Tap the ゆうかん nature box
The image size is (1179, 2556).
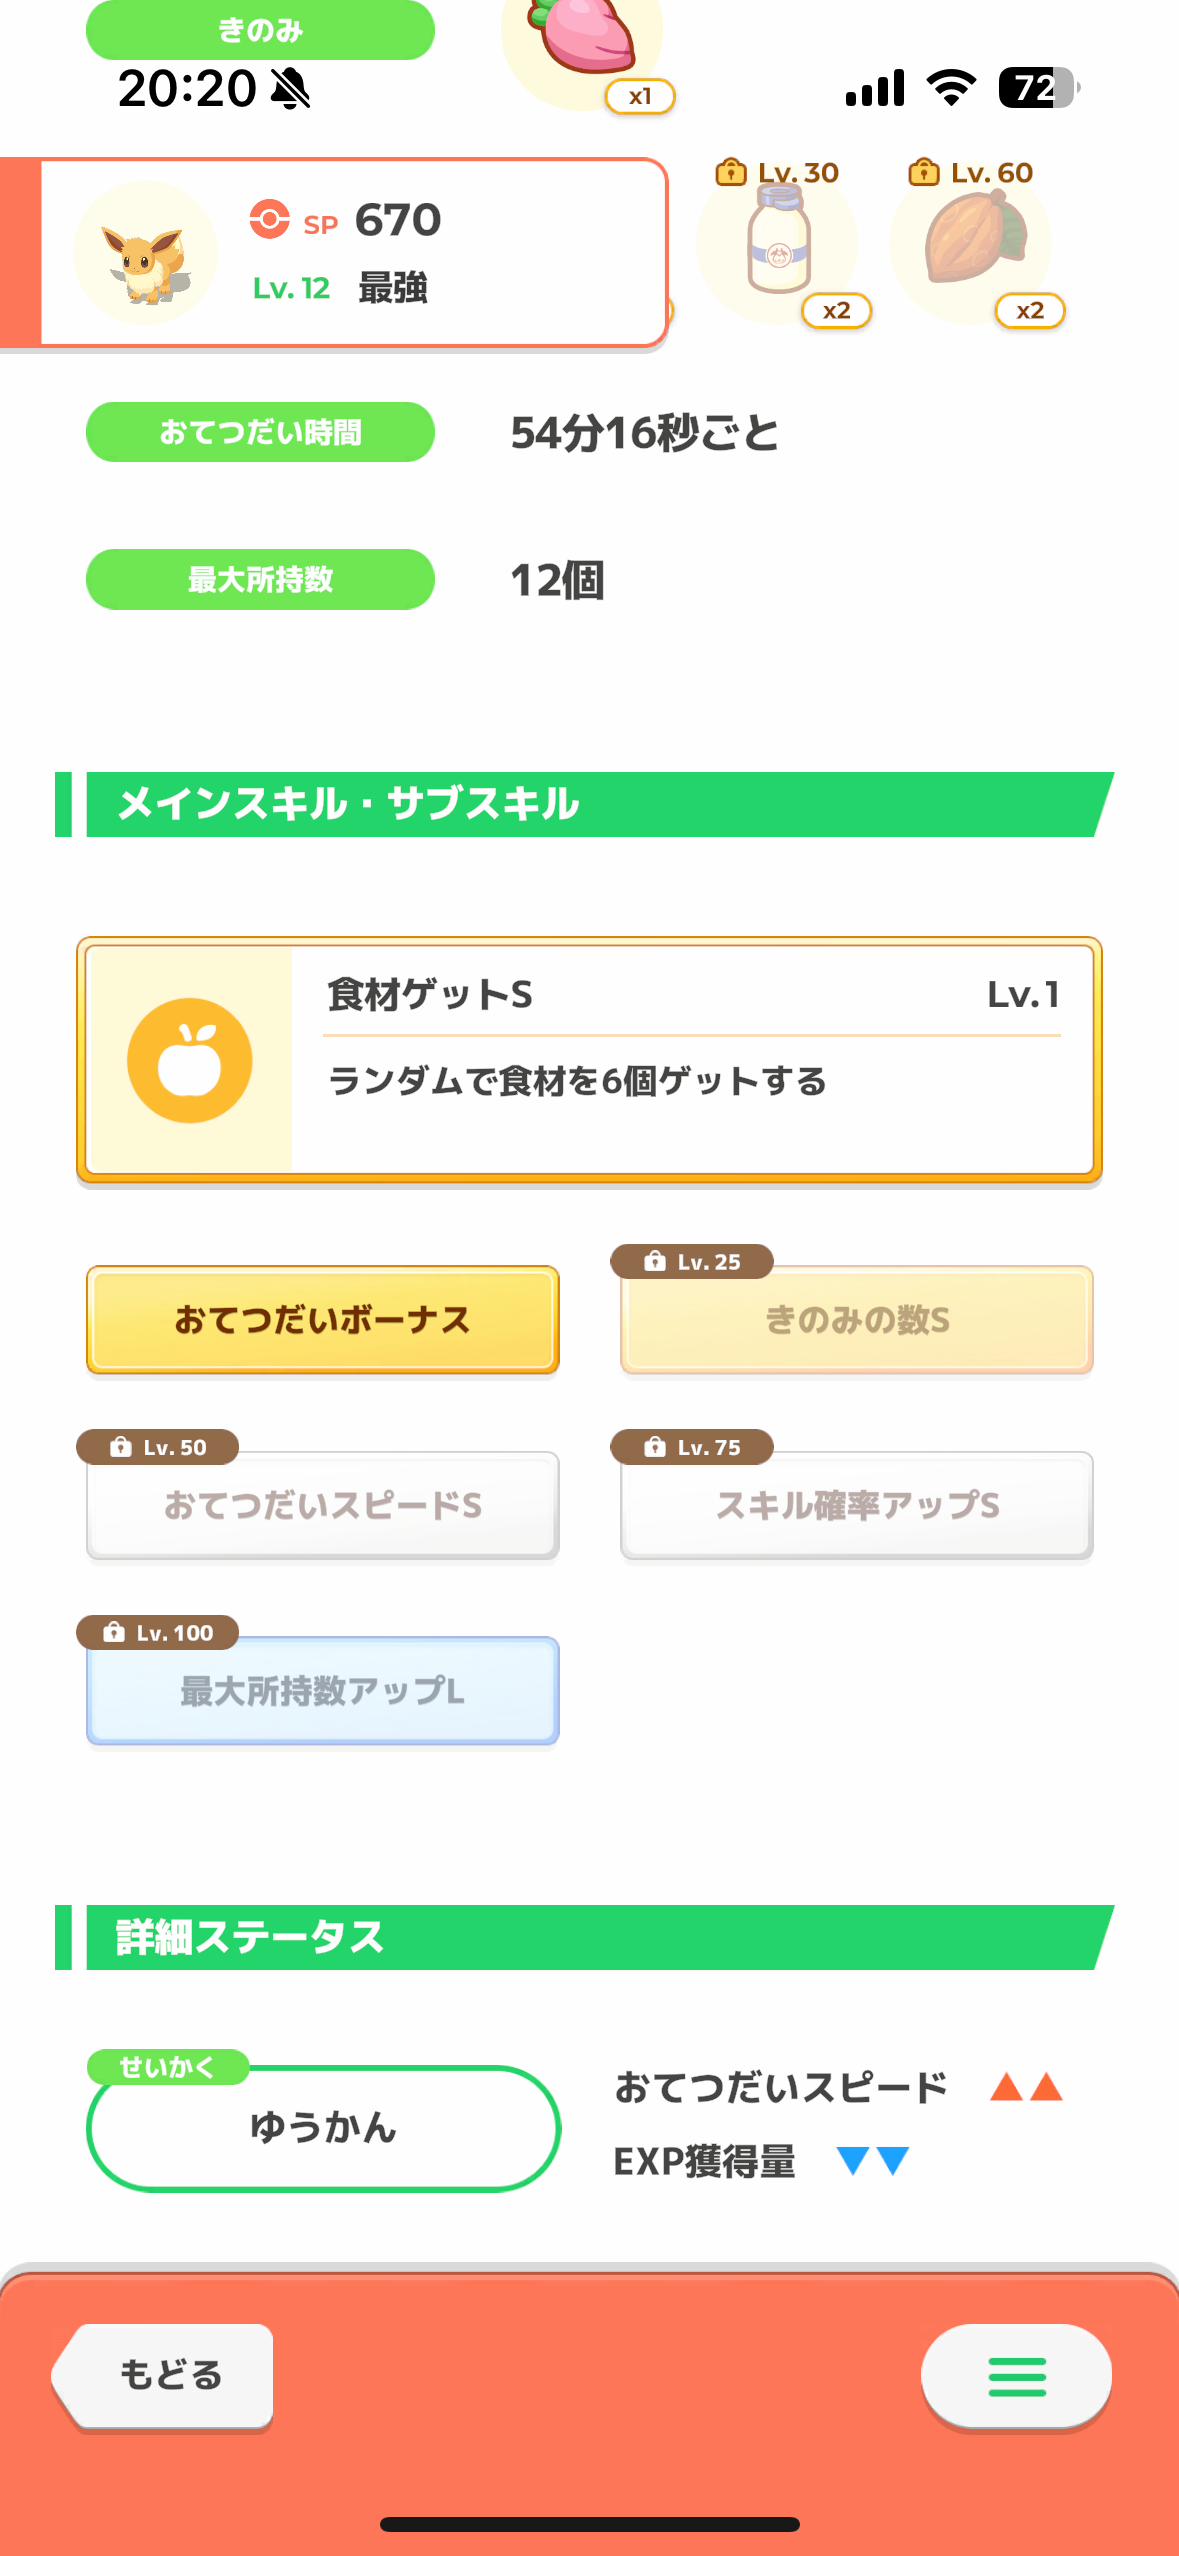(x=323, y=2128)
